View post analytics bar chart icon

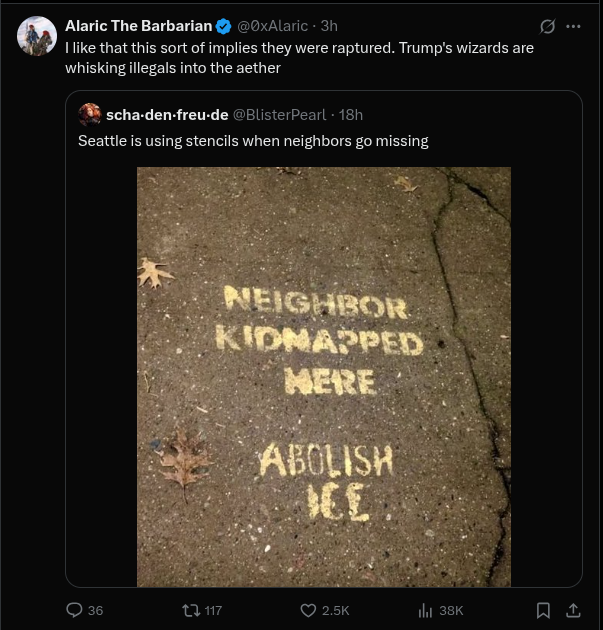[x=425, y=610]
